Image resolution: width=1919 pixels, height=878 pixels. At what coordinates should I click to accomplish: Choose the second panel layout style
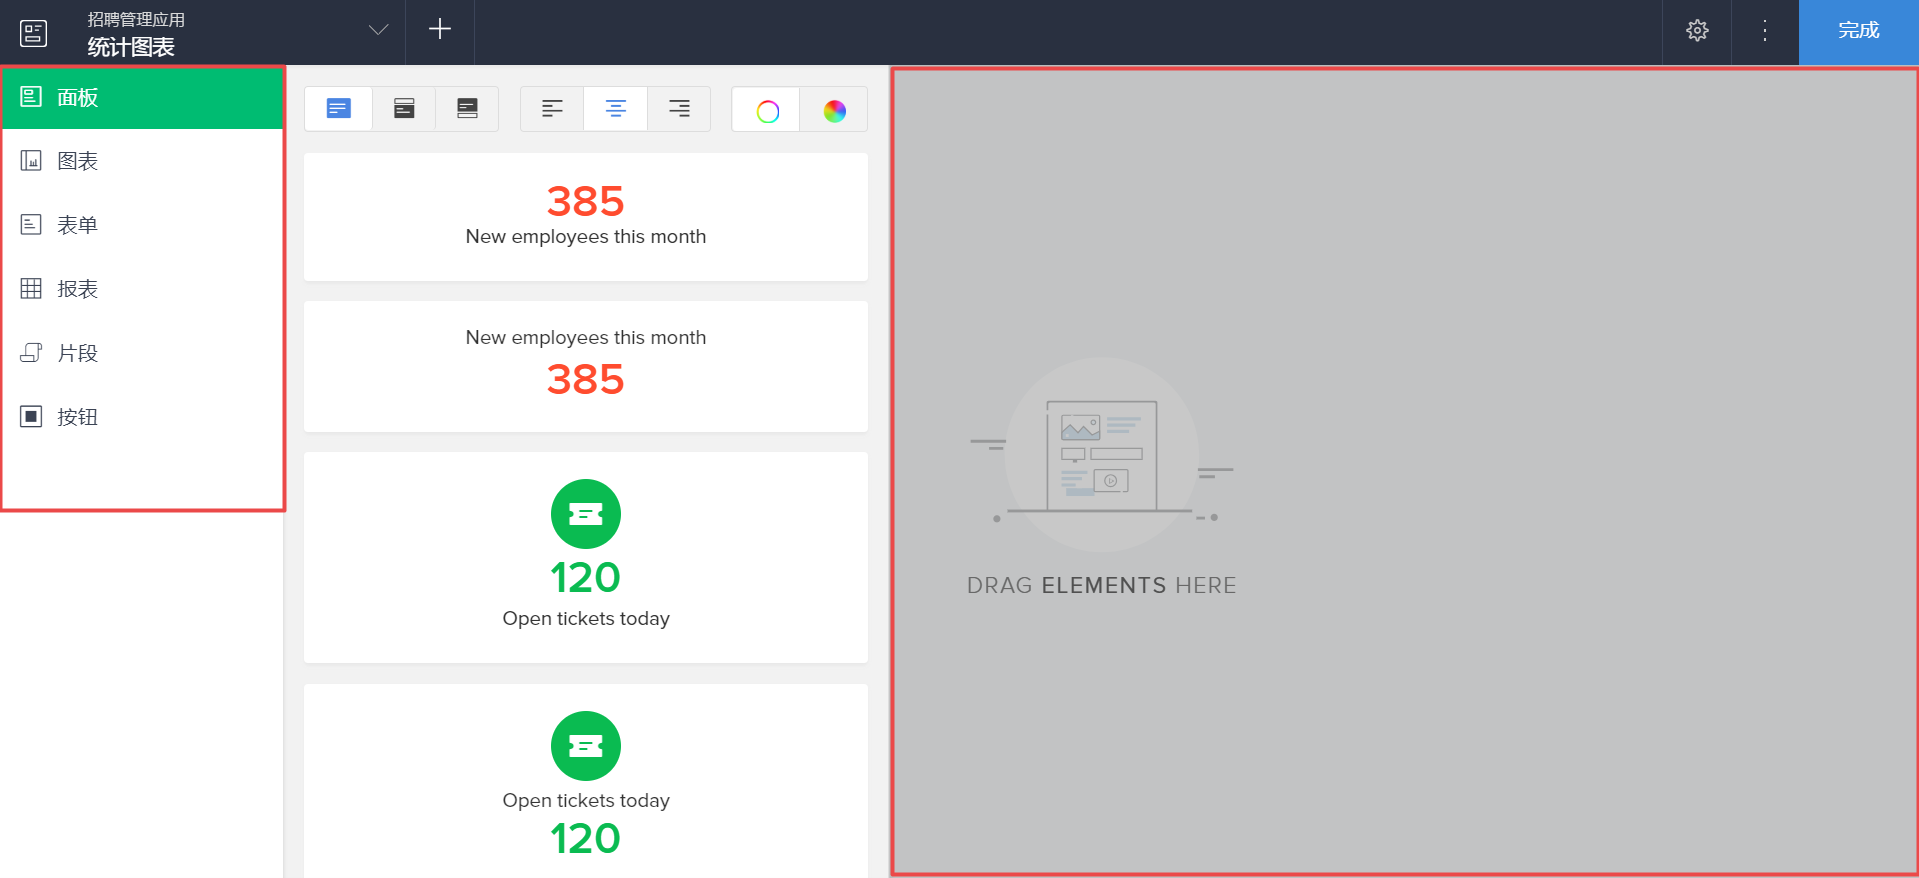404,108
